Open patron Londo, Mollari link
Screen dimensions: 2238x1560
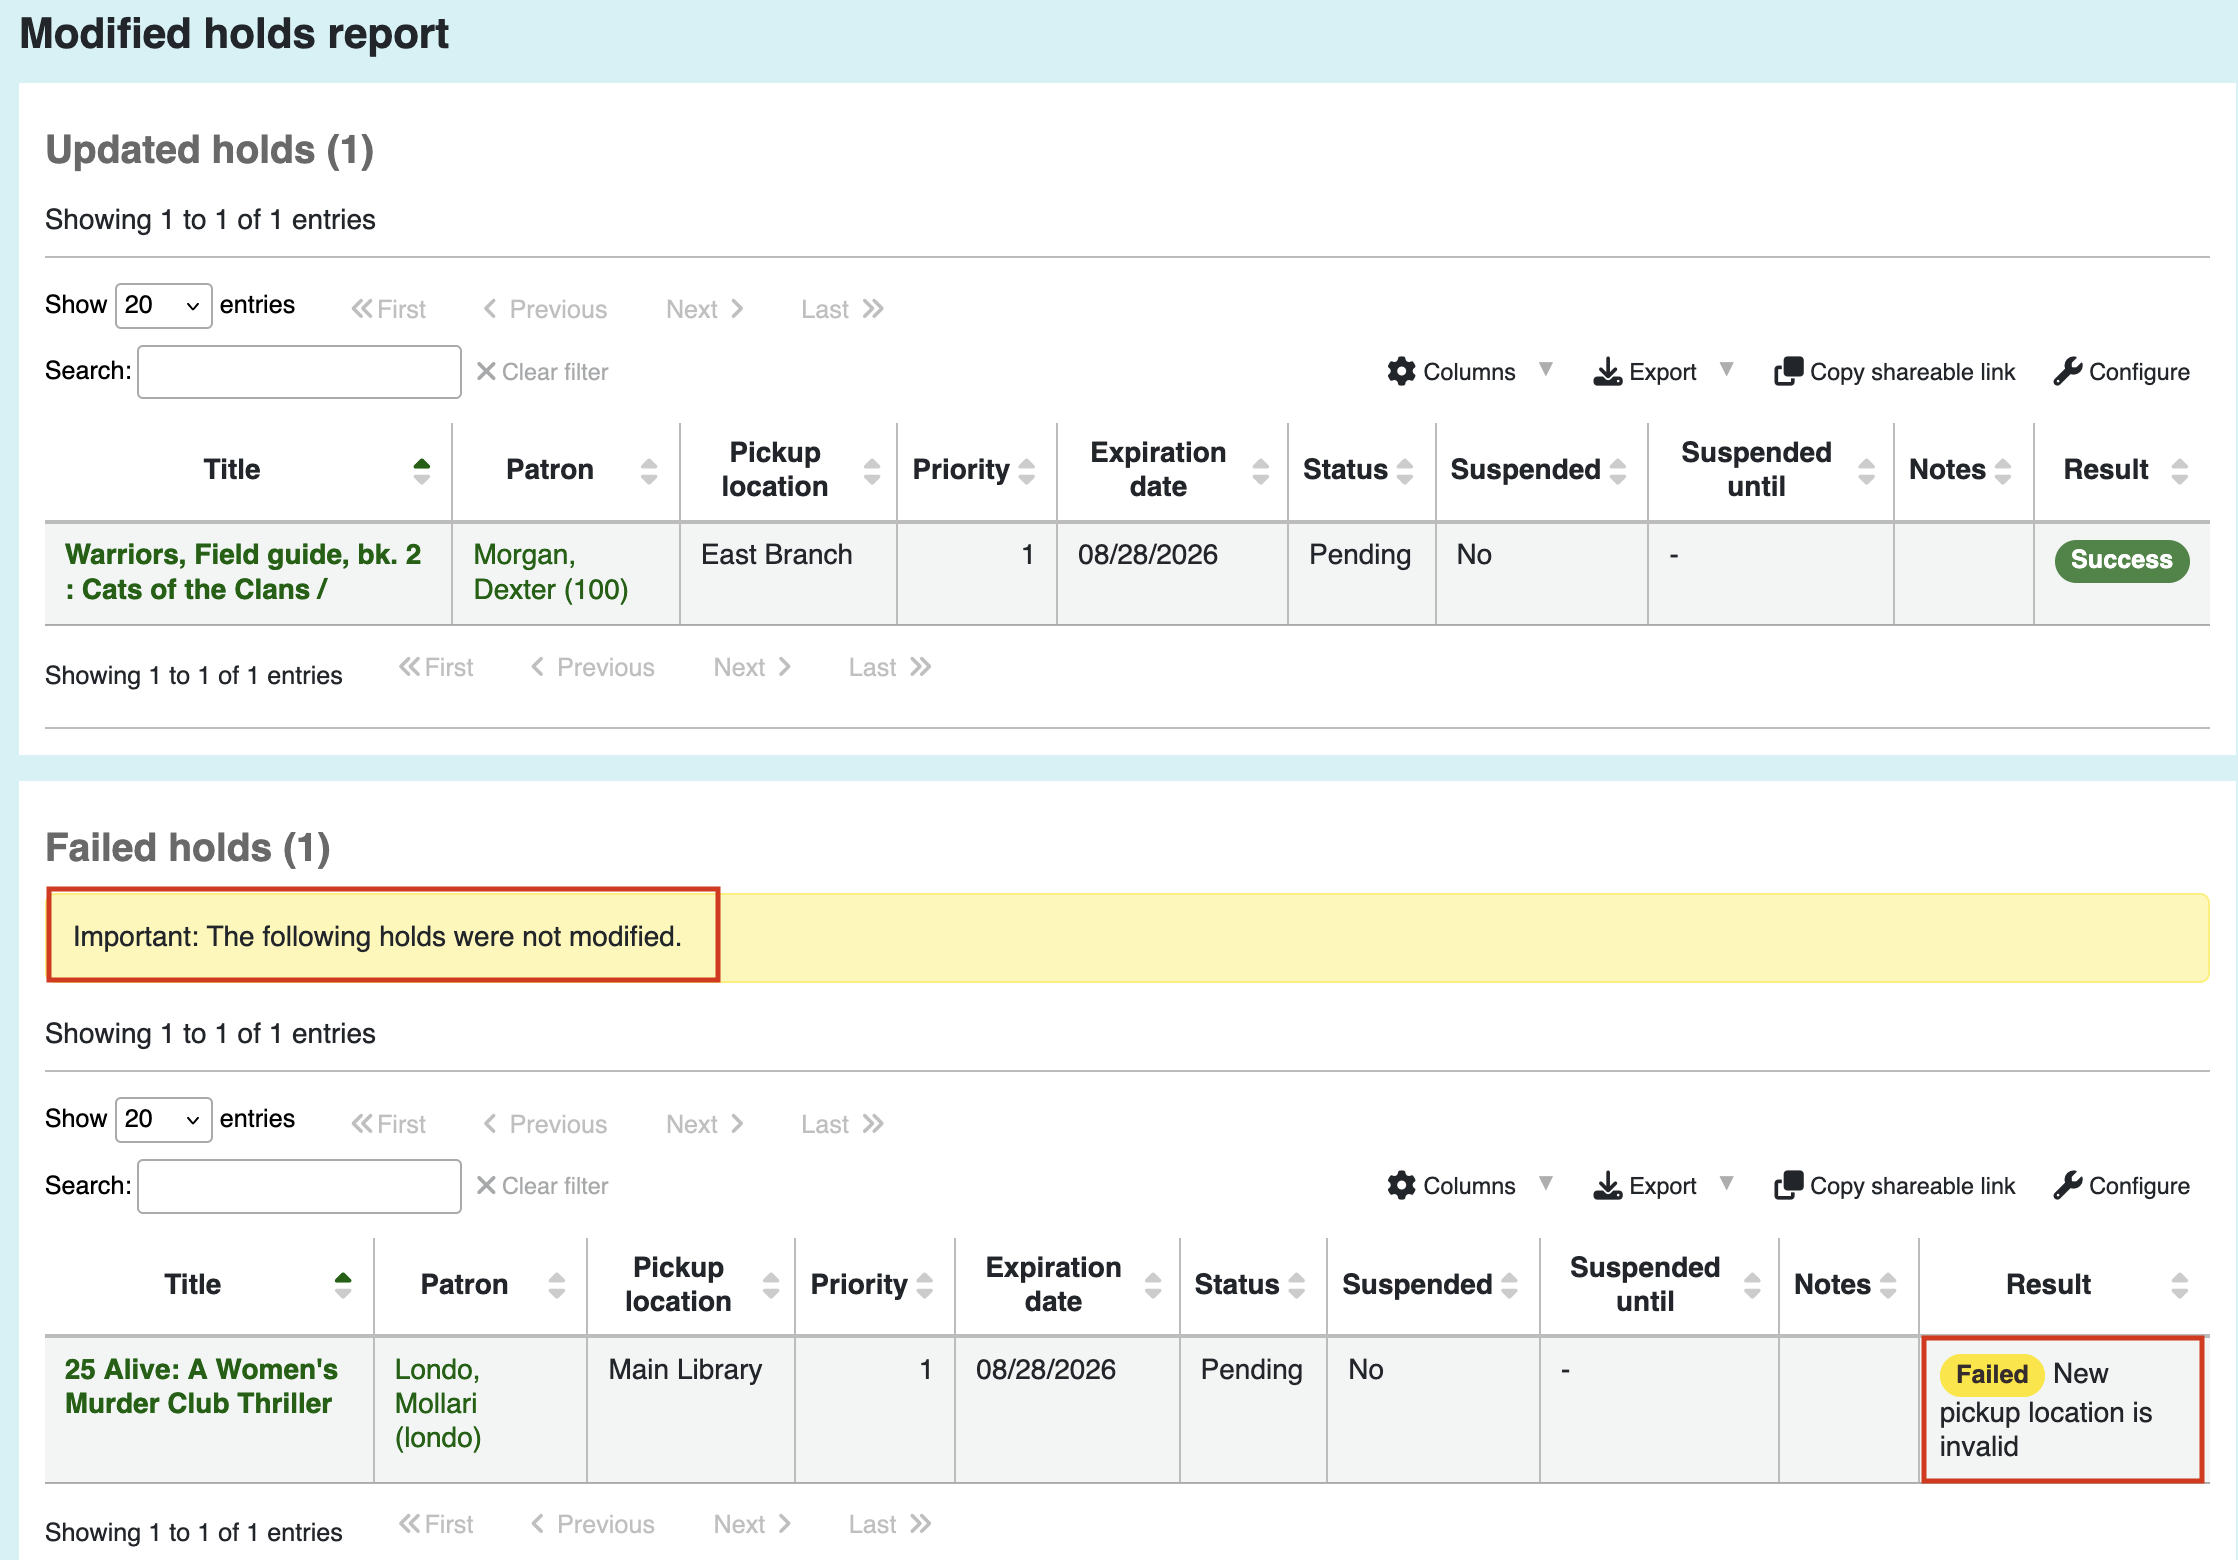point(438,1403)
